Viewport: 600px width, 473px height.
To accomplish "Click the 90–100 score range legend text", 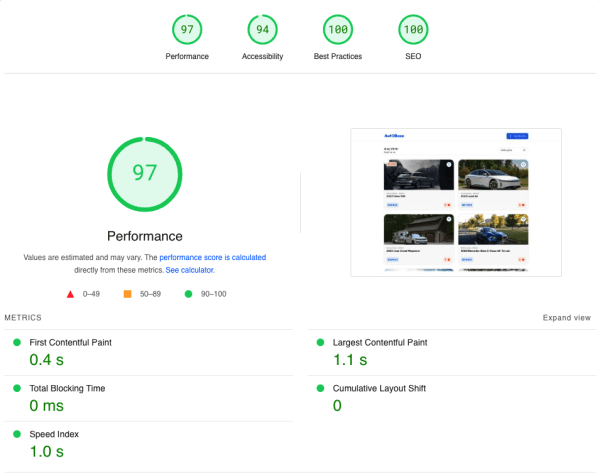I will click(214, 294).
